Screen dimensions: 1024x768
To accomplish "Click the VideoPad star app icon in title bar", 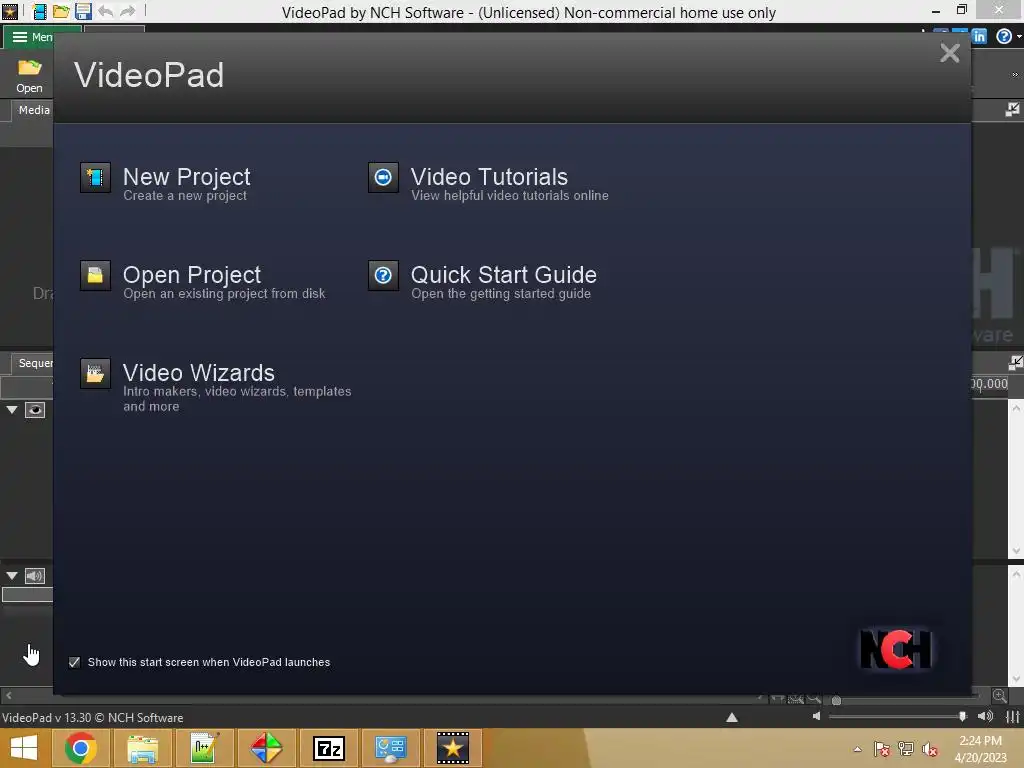I will tap(9, 11).
